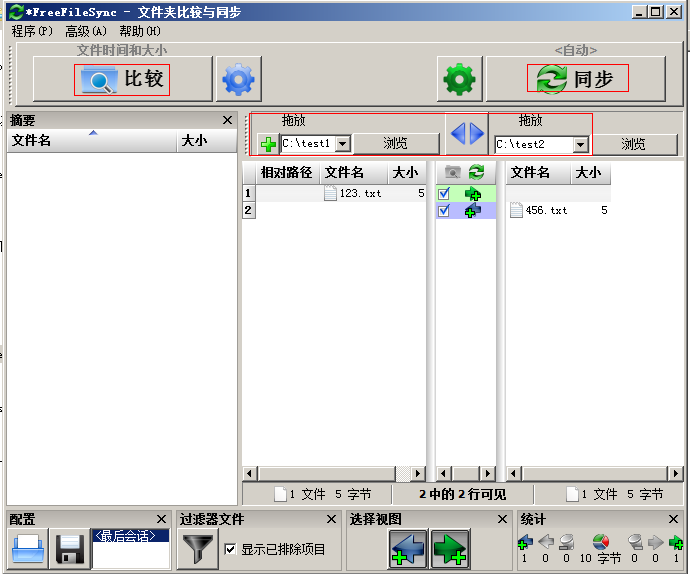Swap sides with blue arrows icon
690x574 pixels.
(x=467, y=133)
